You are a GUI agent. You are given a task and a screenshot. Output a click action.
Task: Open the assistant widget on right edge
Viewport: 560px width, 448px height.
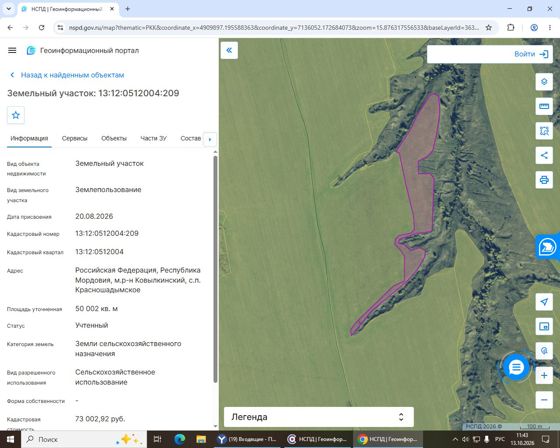pos(548,247)
